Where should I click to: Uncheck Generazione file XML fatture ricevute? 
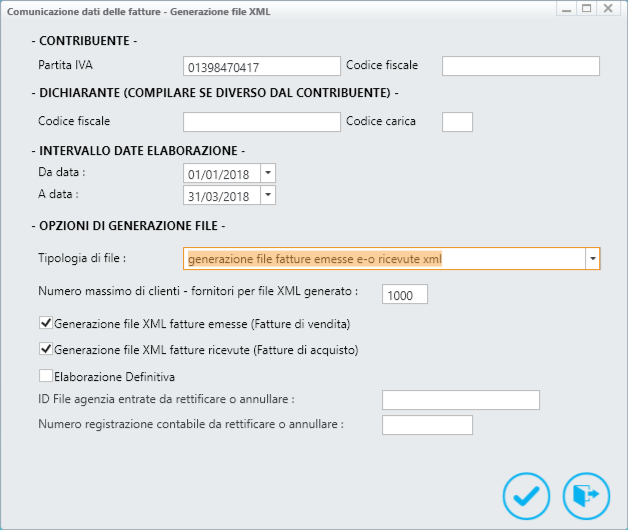[46, 349]
